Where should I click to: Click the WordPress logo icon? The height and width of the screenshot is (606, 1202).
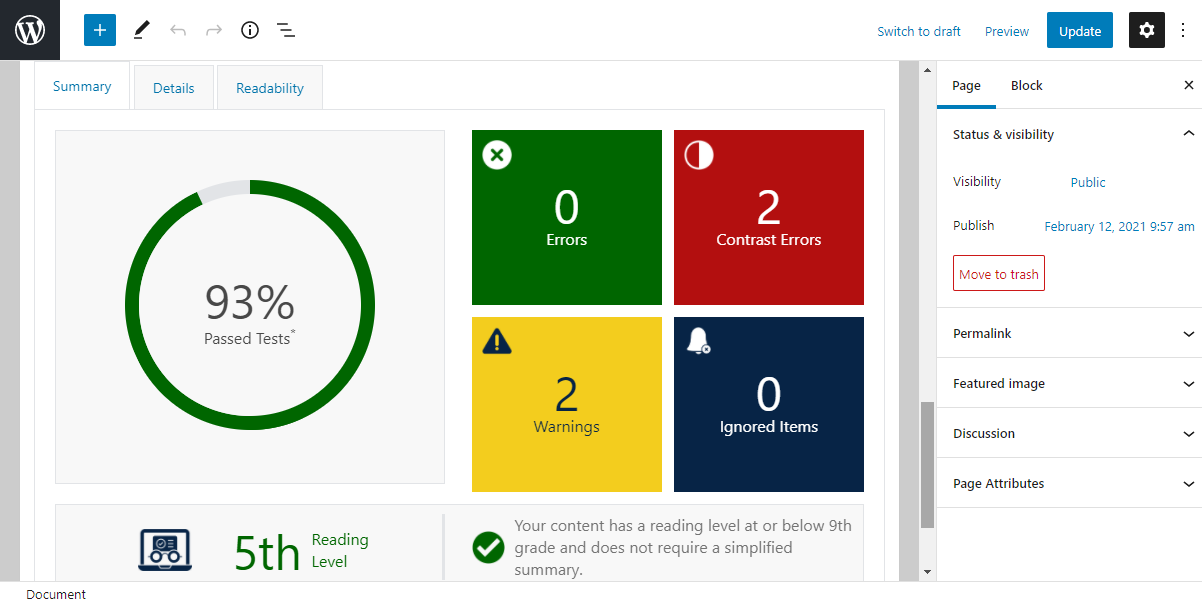tap(30, 30)
